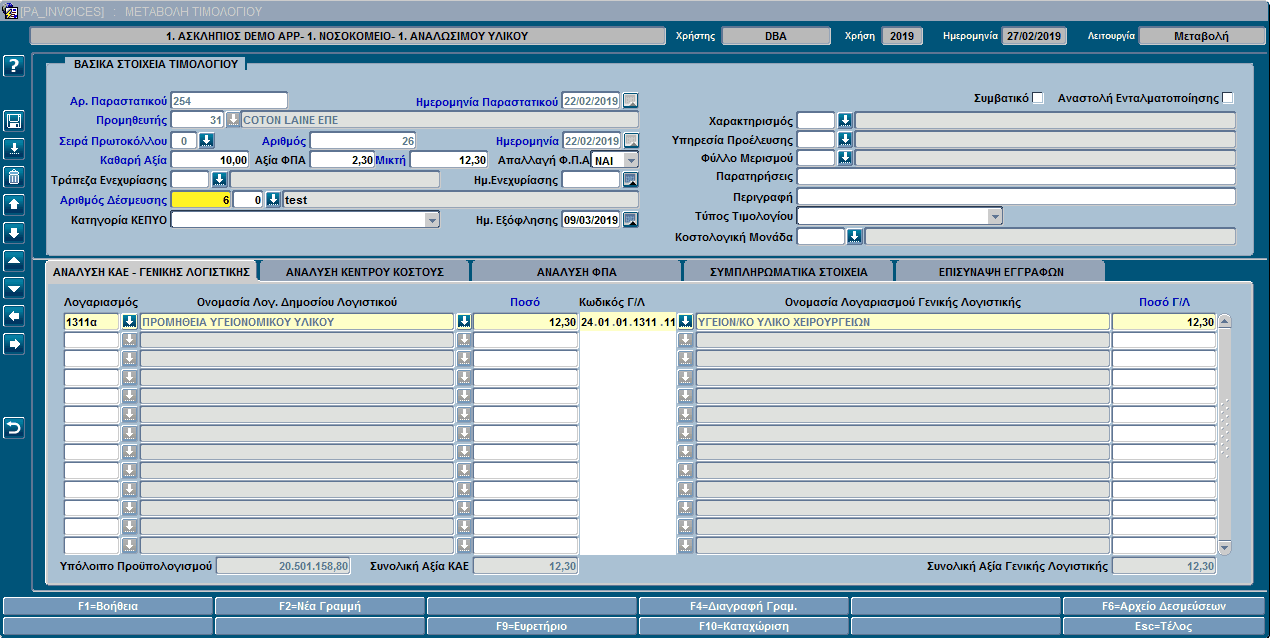This screenshot has width=1270, height=638.
Task: Open account lookup beside 1311α
Action: [x=129, y=322]
